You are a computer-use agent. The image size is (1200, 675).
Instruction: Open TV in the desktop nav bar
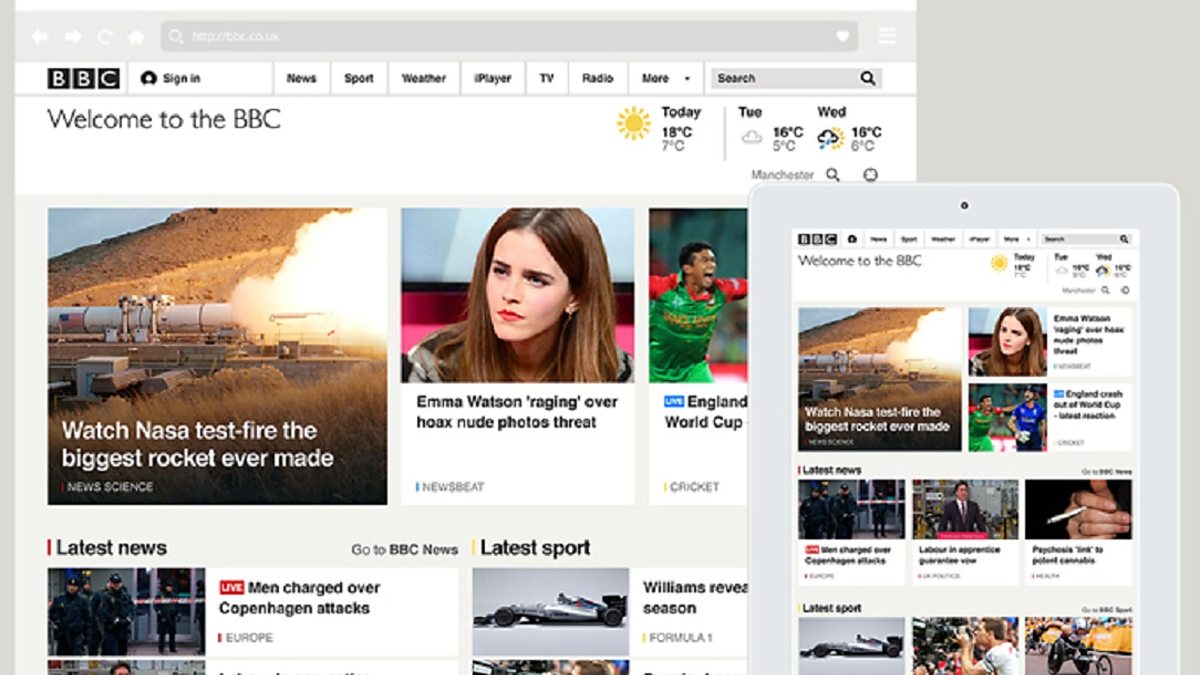[x=547, y=78]
